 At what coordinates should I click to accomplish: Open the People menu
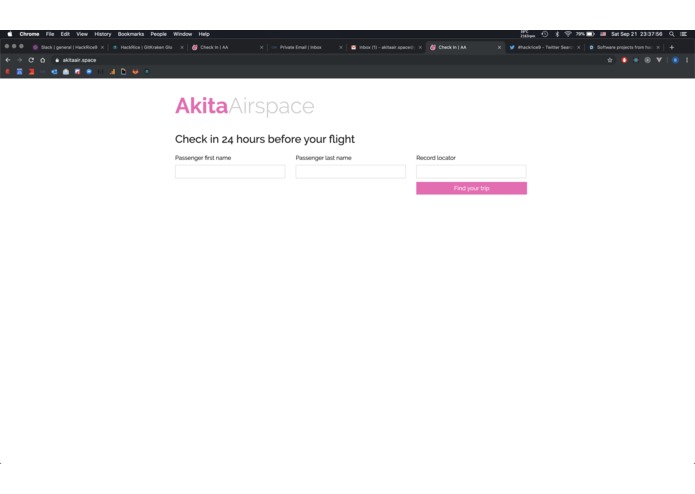[x=158, y=34]
